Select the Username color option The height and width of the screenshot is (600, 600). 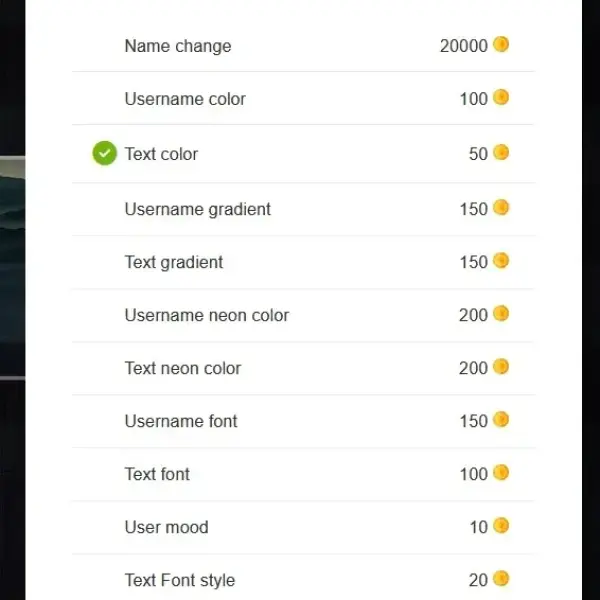pyautogui.click(x=303, y=98)
